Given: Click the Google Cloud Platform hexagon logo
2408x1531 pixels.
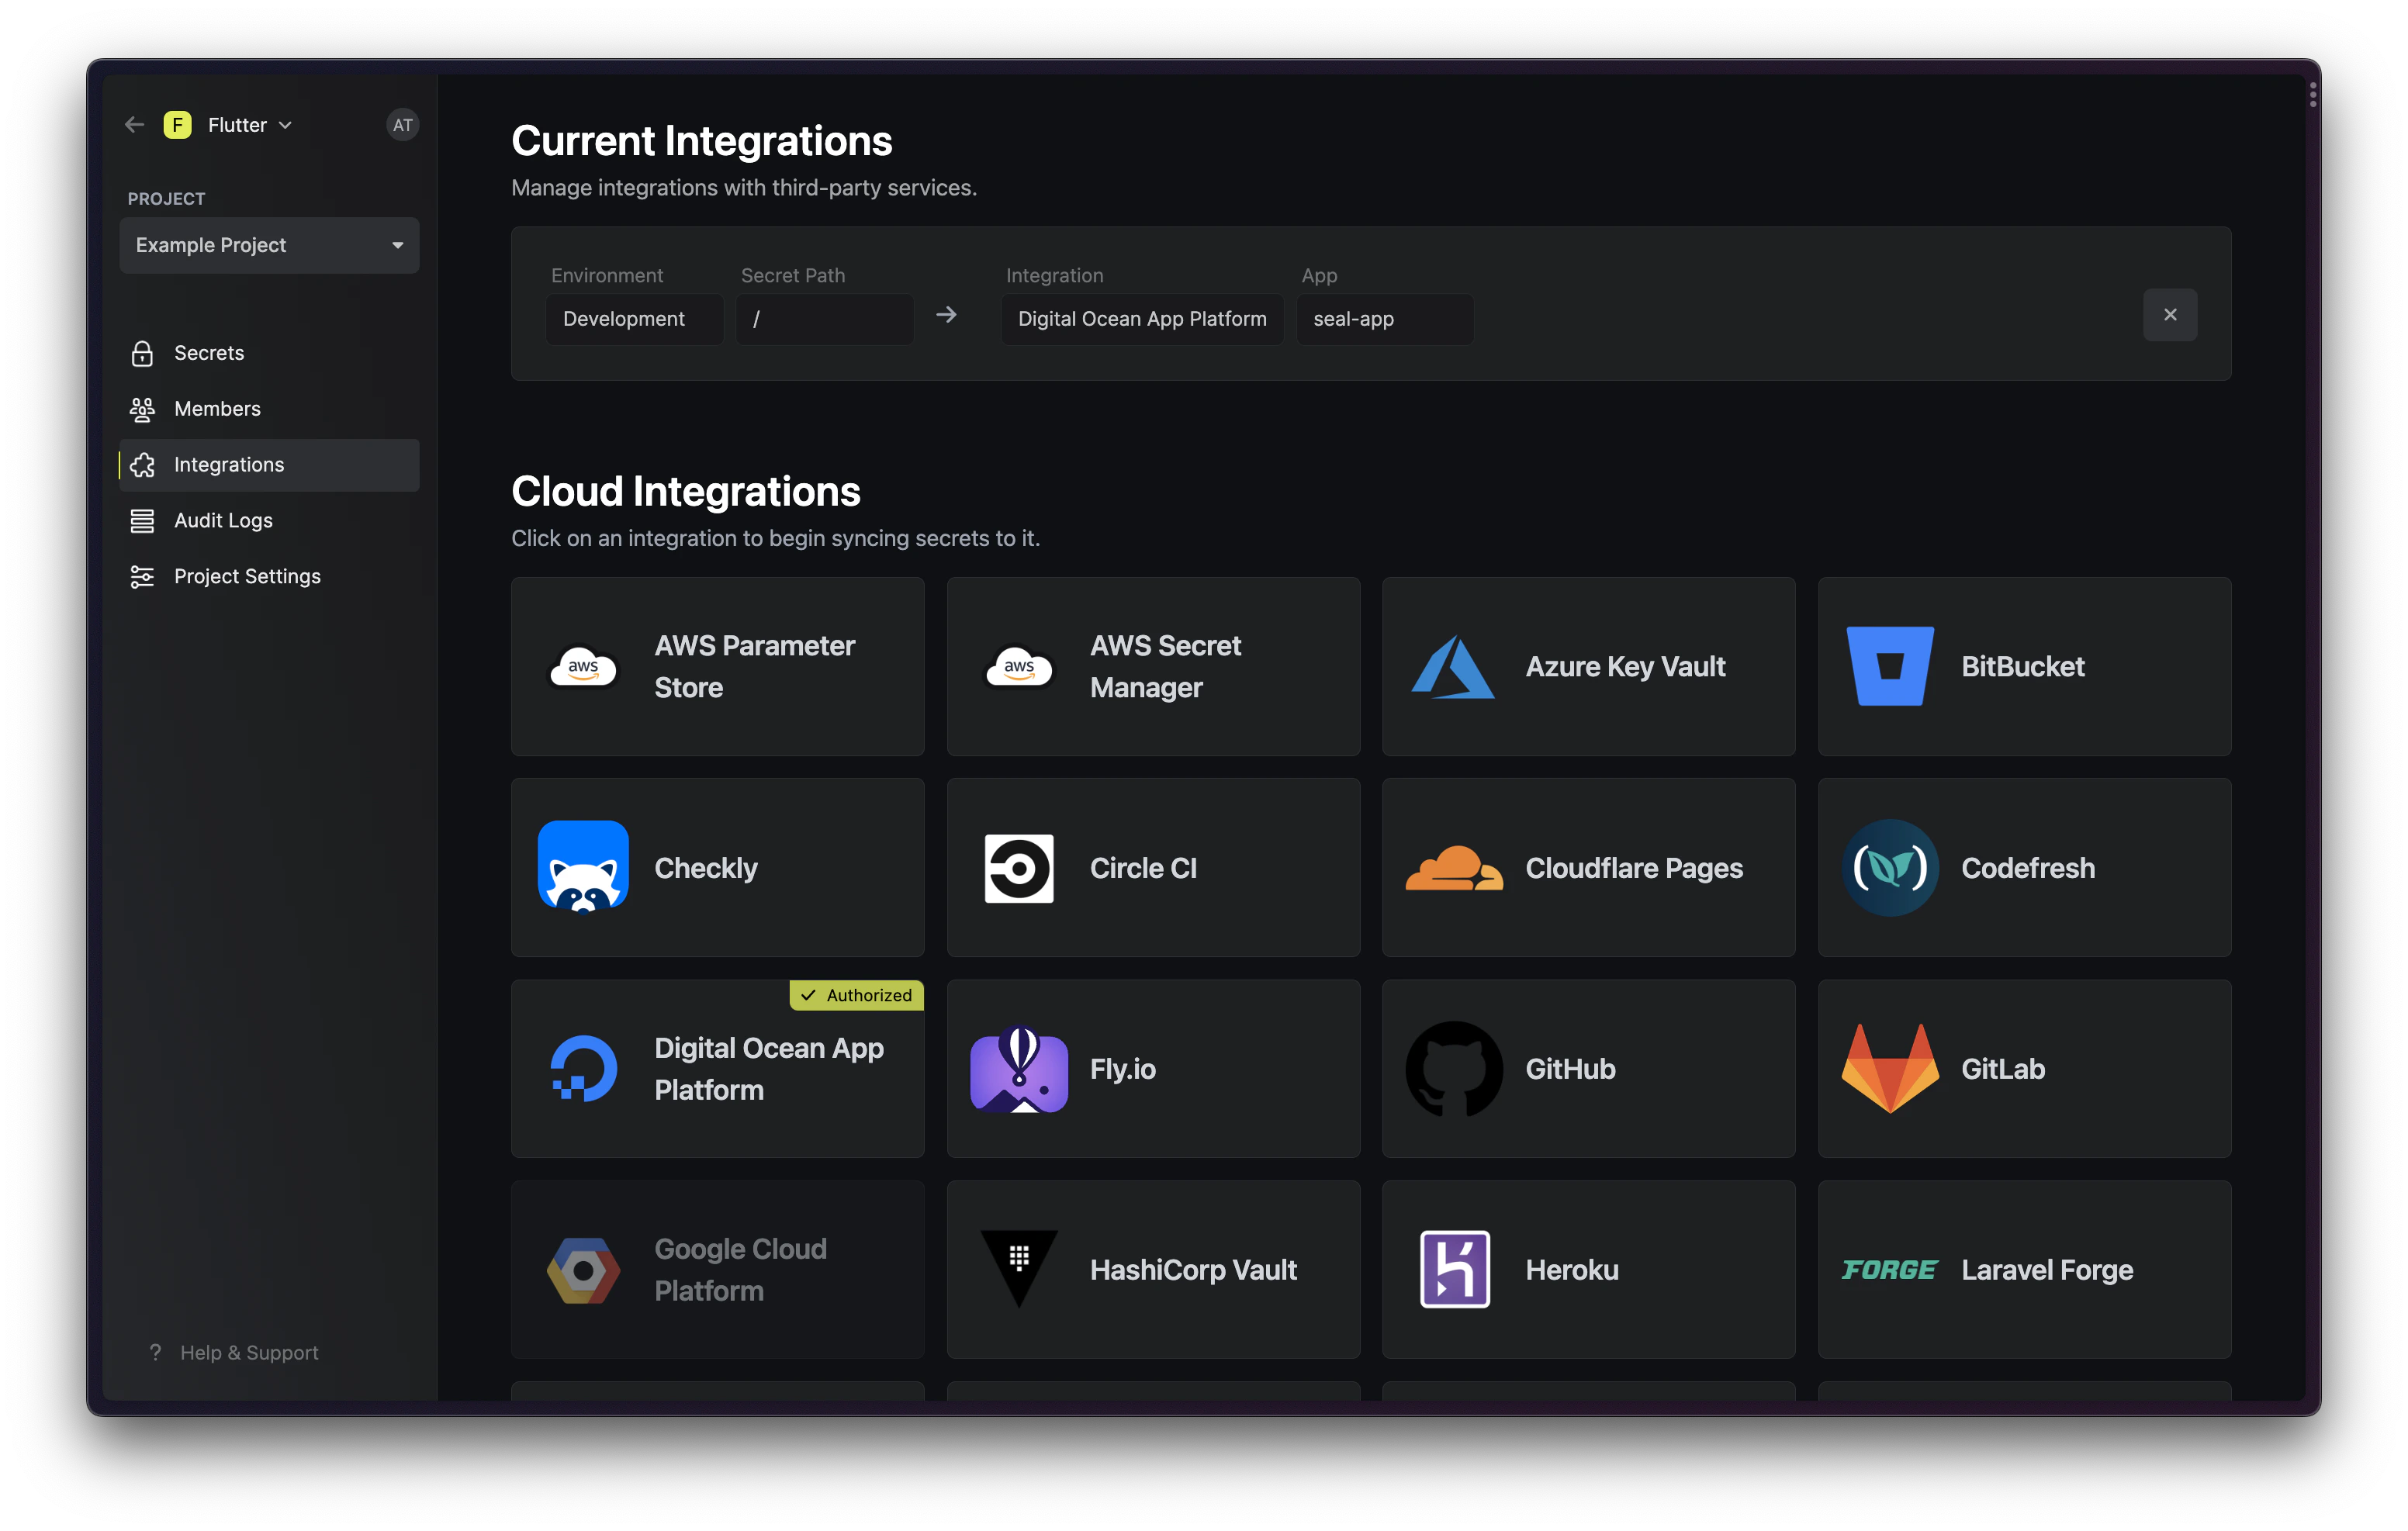Looking at the screenshot, I should [583, 1270].
